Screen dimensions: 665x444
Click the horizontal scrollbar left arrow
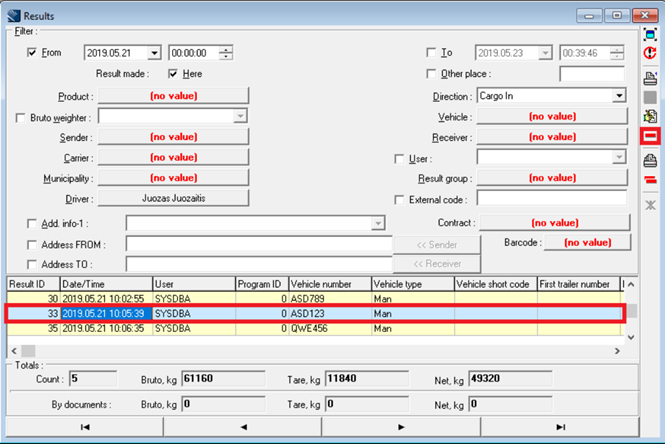point(14,351)
